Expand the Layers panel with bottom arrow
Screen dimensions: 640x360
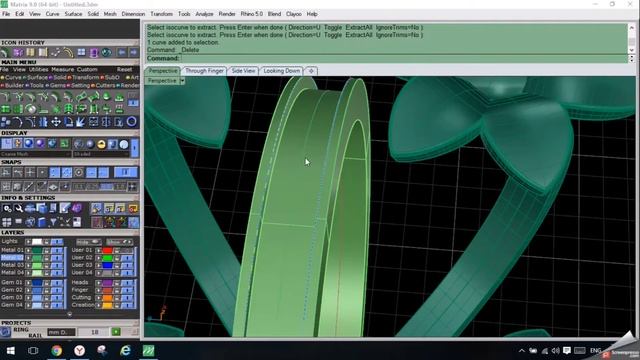[x=69, y=314]
